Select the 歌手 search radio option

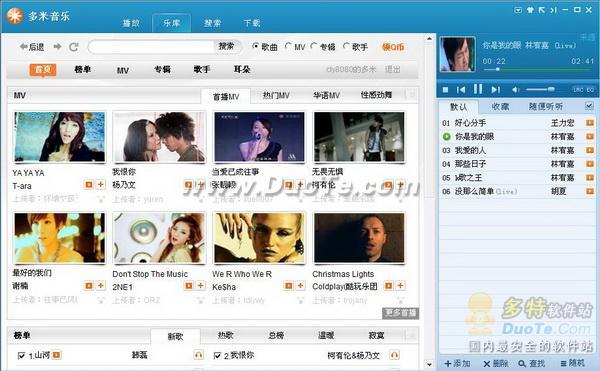[x=346, y=46]
